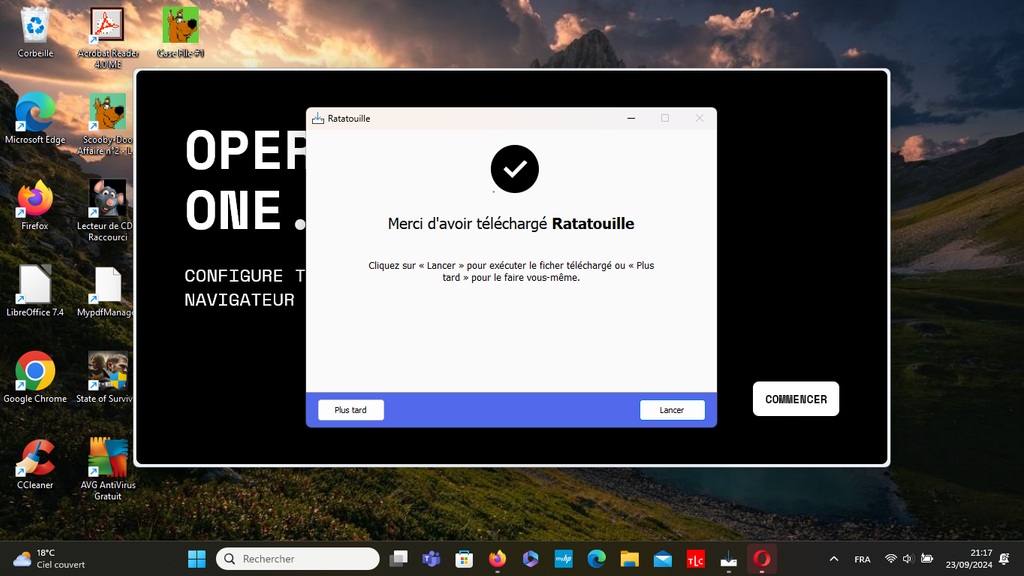This screenshot has height=576, width=1024.
Task: Open the Mail app from the taskbar
Action: click(x=662, y=559)
